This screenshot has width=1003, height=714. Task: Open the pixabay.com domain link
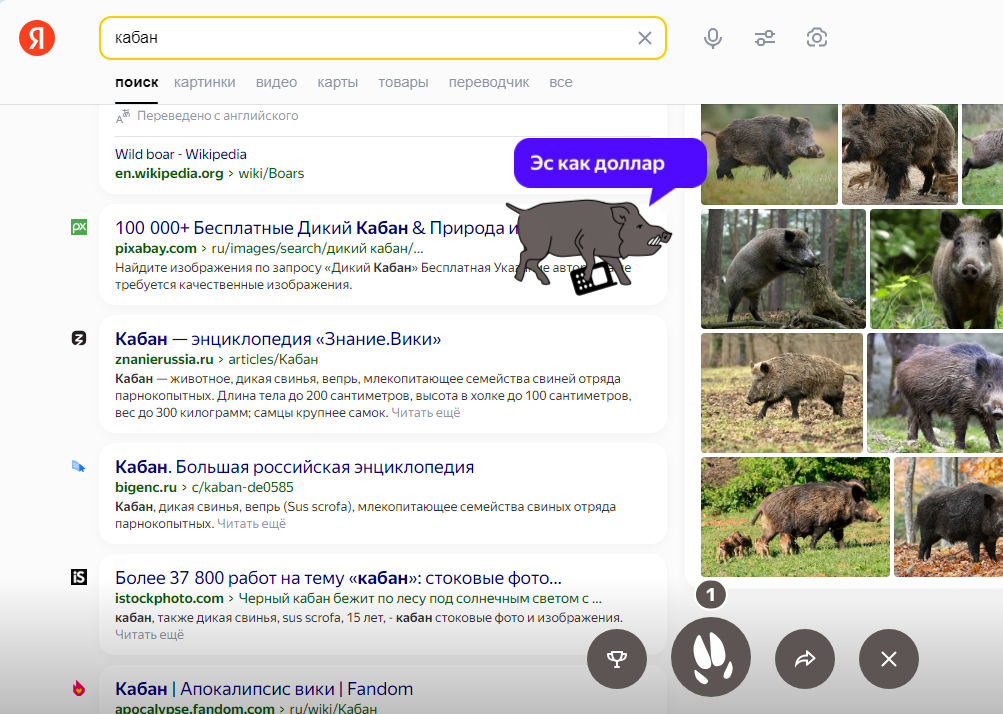(155, 248)
